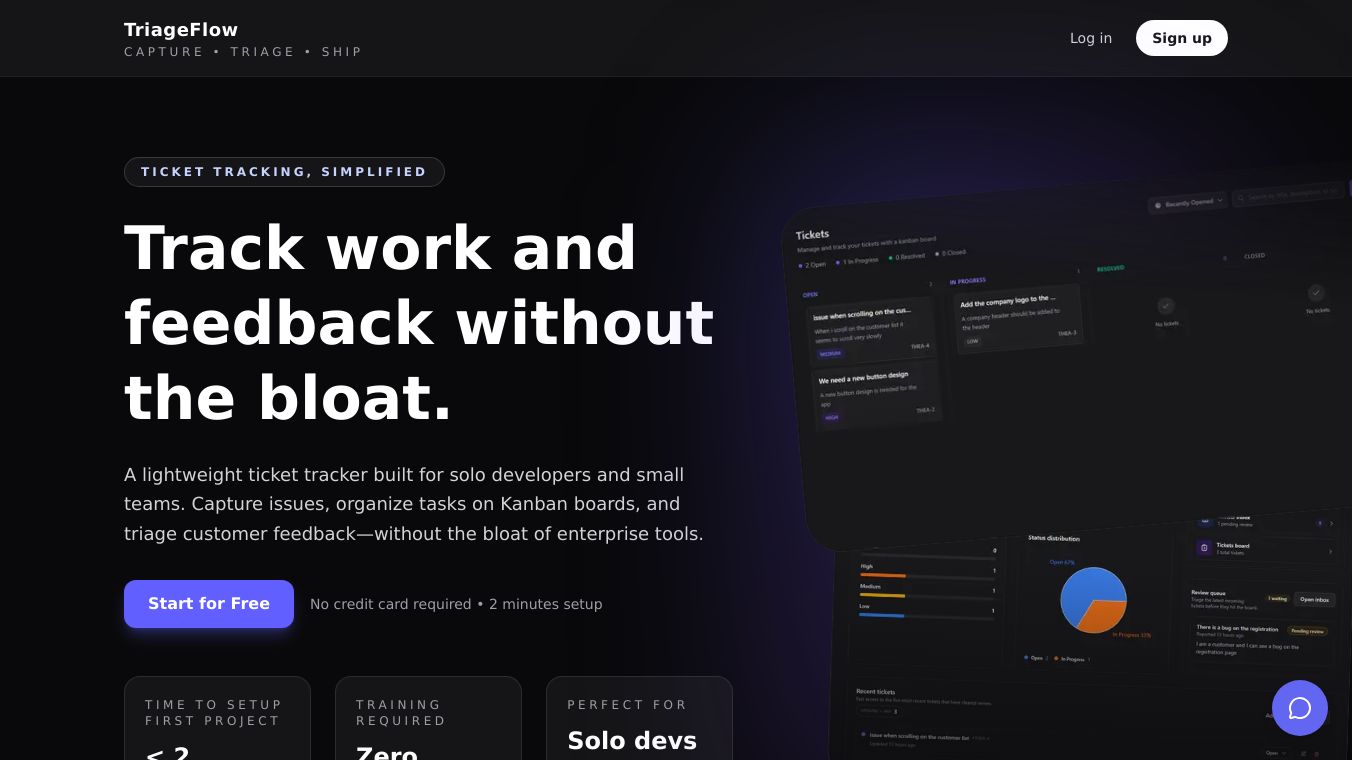This screenshot has height=760, width=1352.
Task: Click the "No credit card required" note
Action: 456,604
